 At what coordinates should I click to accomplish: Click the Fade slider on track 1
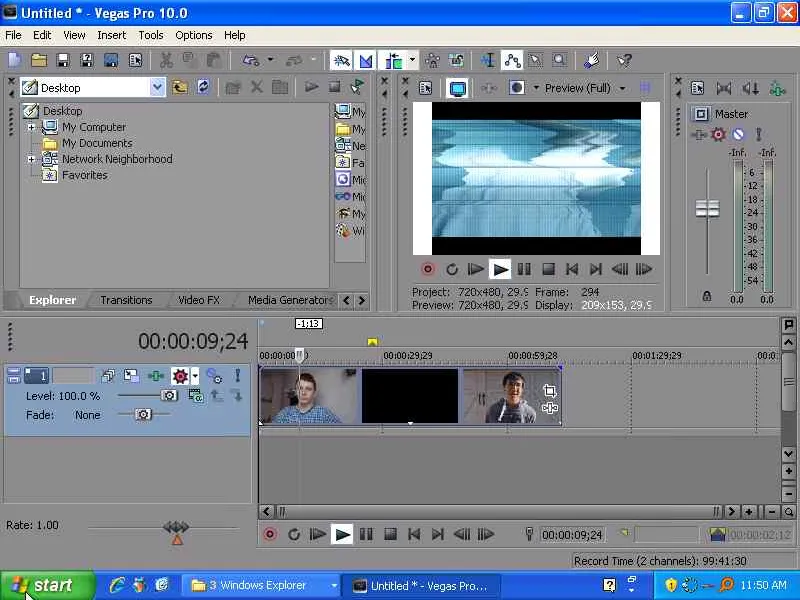[143, 414]
